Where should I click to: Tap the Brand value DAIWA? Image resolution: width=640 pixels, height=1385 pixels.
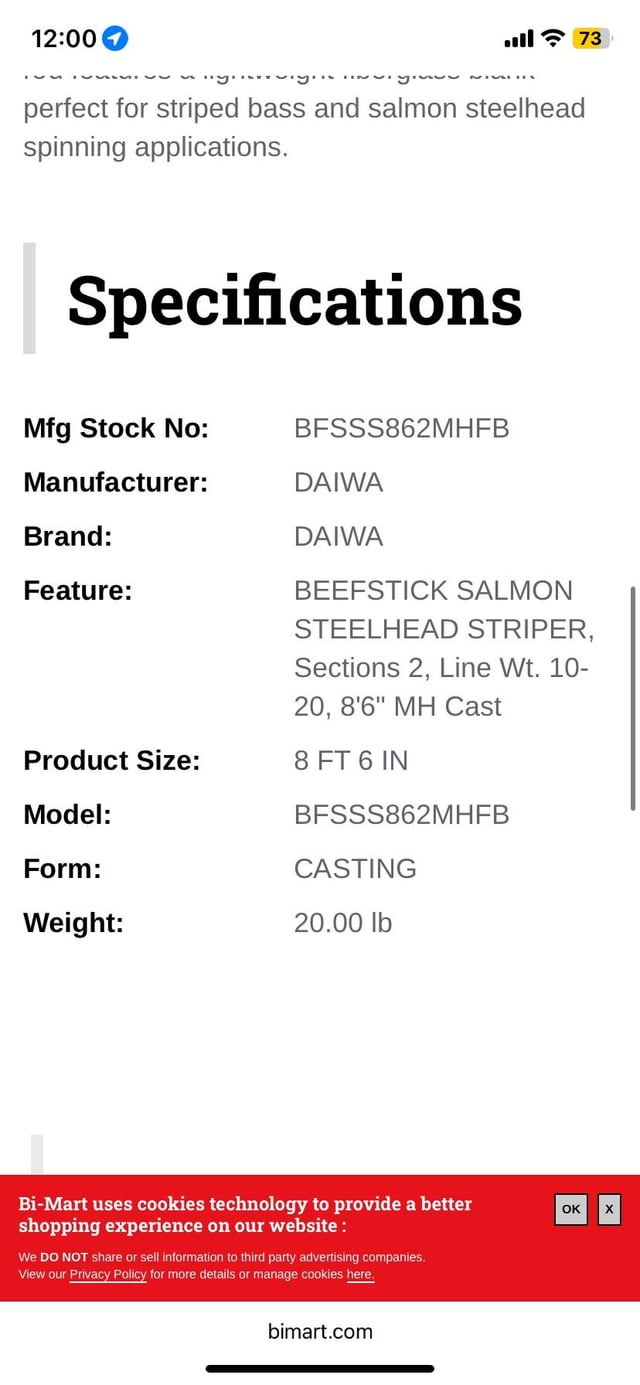(338, 536)
